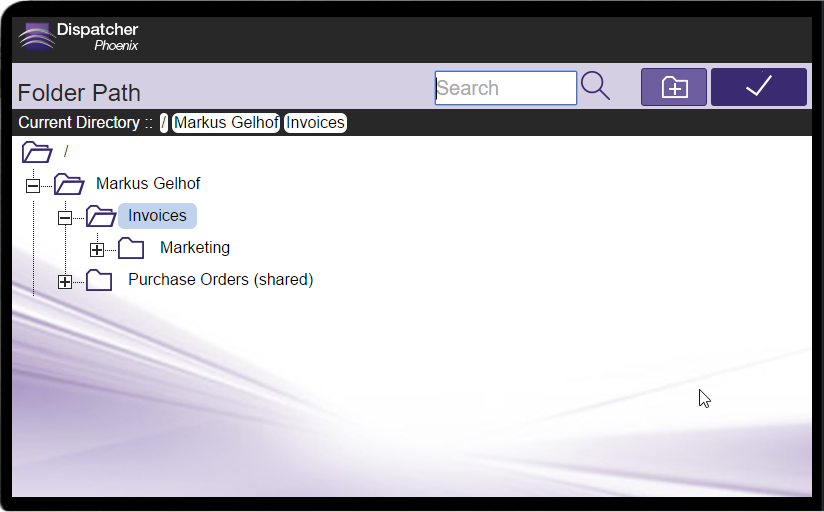Click into the Search input field
The width and height of the screenshot is (824, 512).
(x=505, y=88)
